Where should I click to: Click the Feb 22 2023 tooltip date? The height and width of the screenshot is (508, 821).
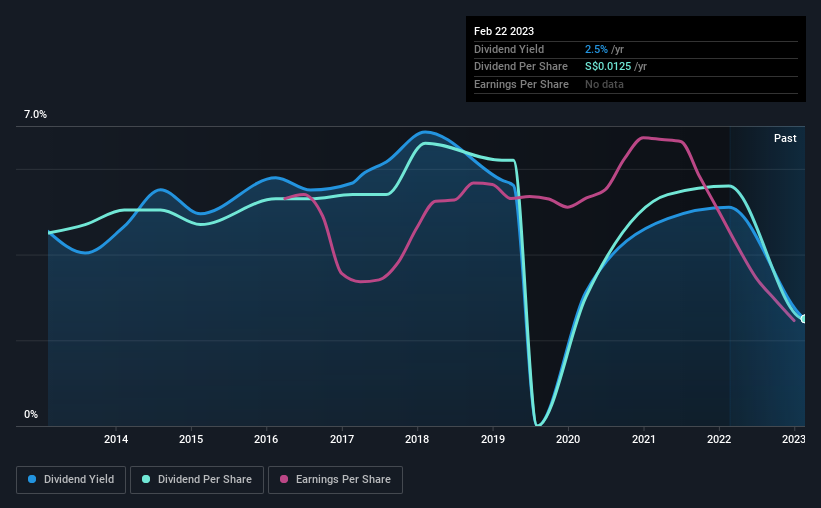(504, 31)
